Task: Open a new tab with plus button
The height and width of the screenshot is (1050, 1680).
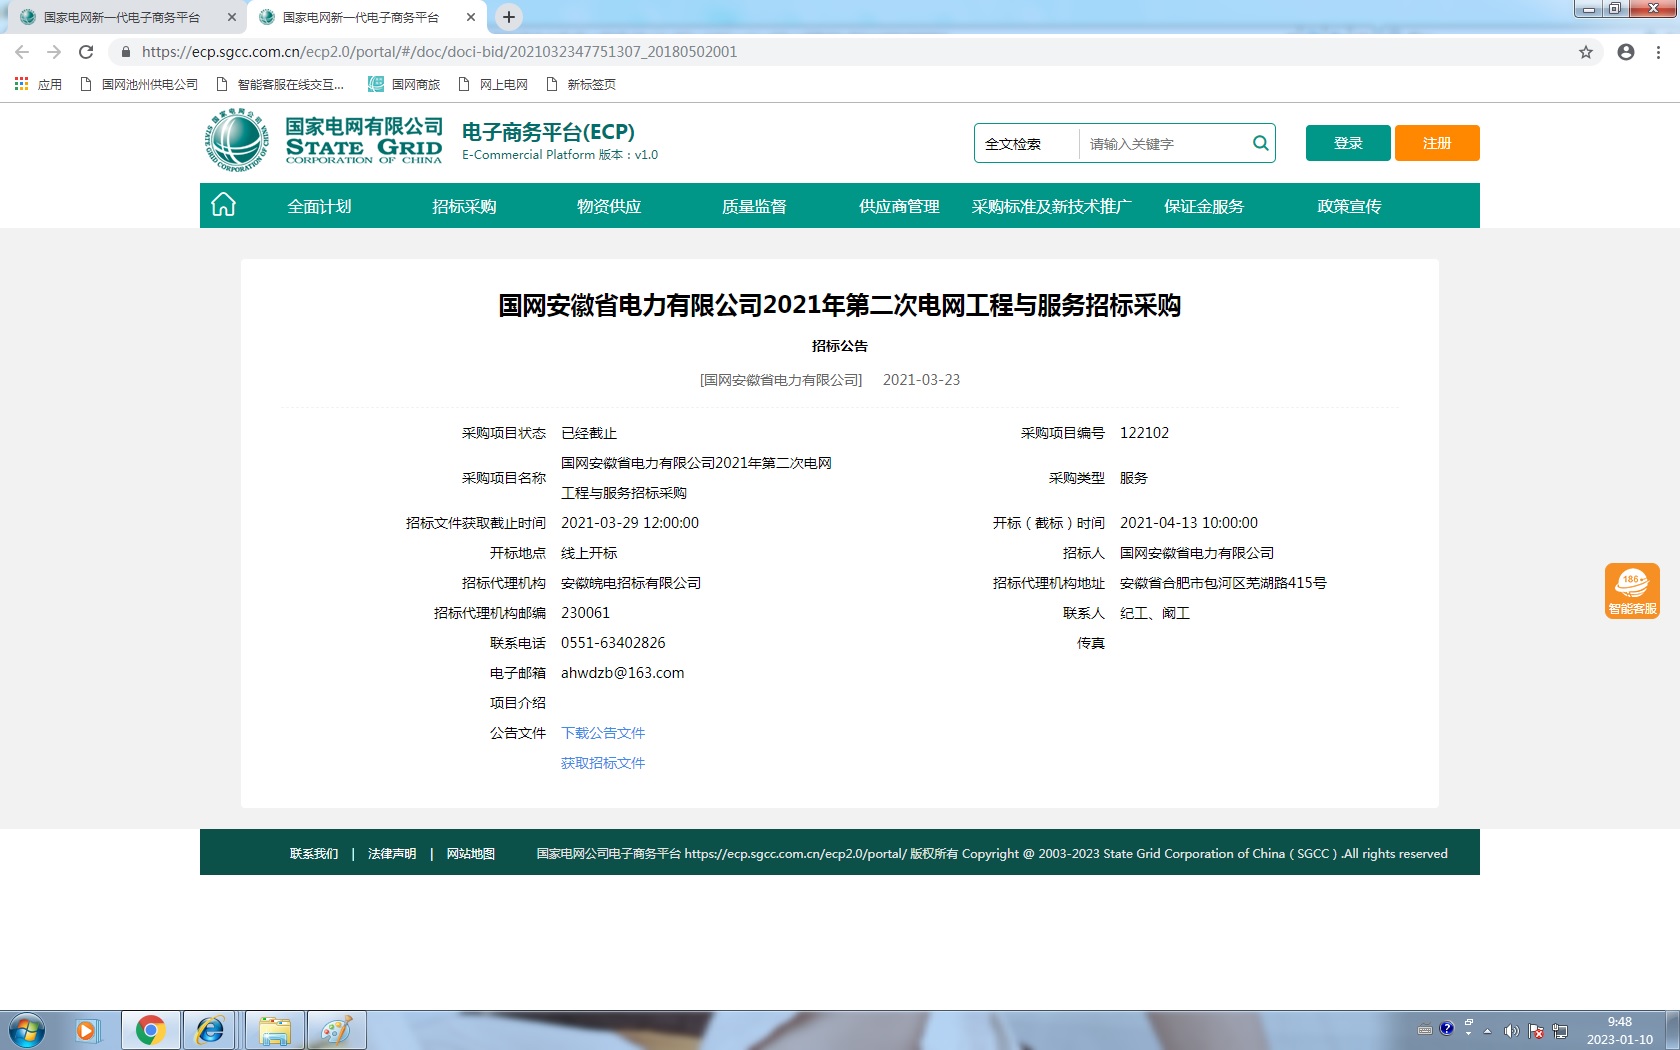Action: pos(509,17)
